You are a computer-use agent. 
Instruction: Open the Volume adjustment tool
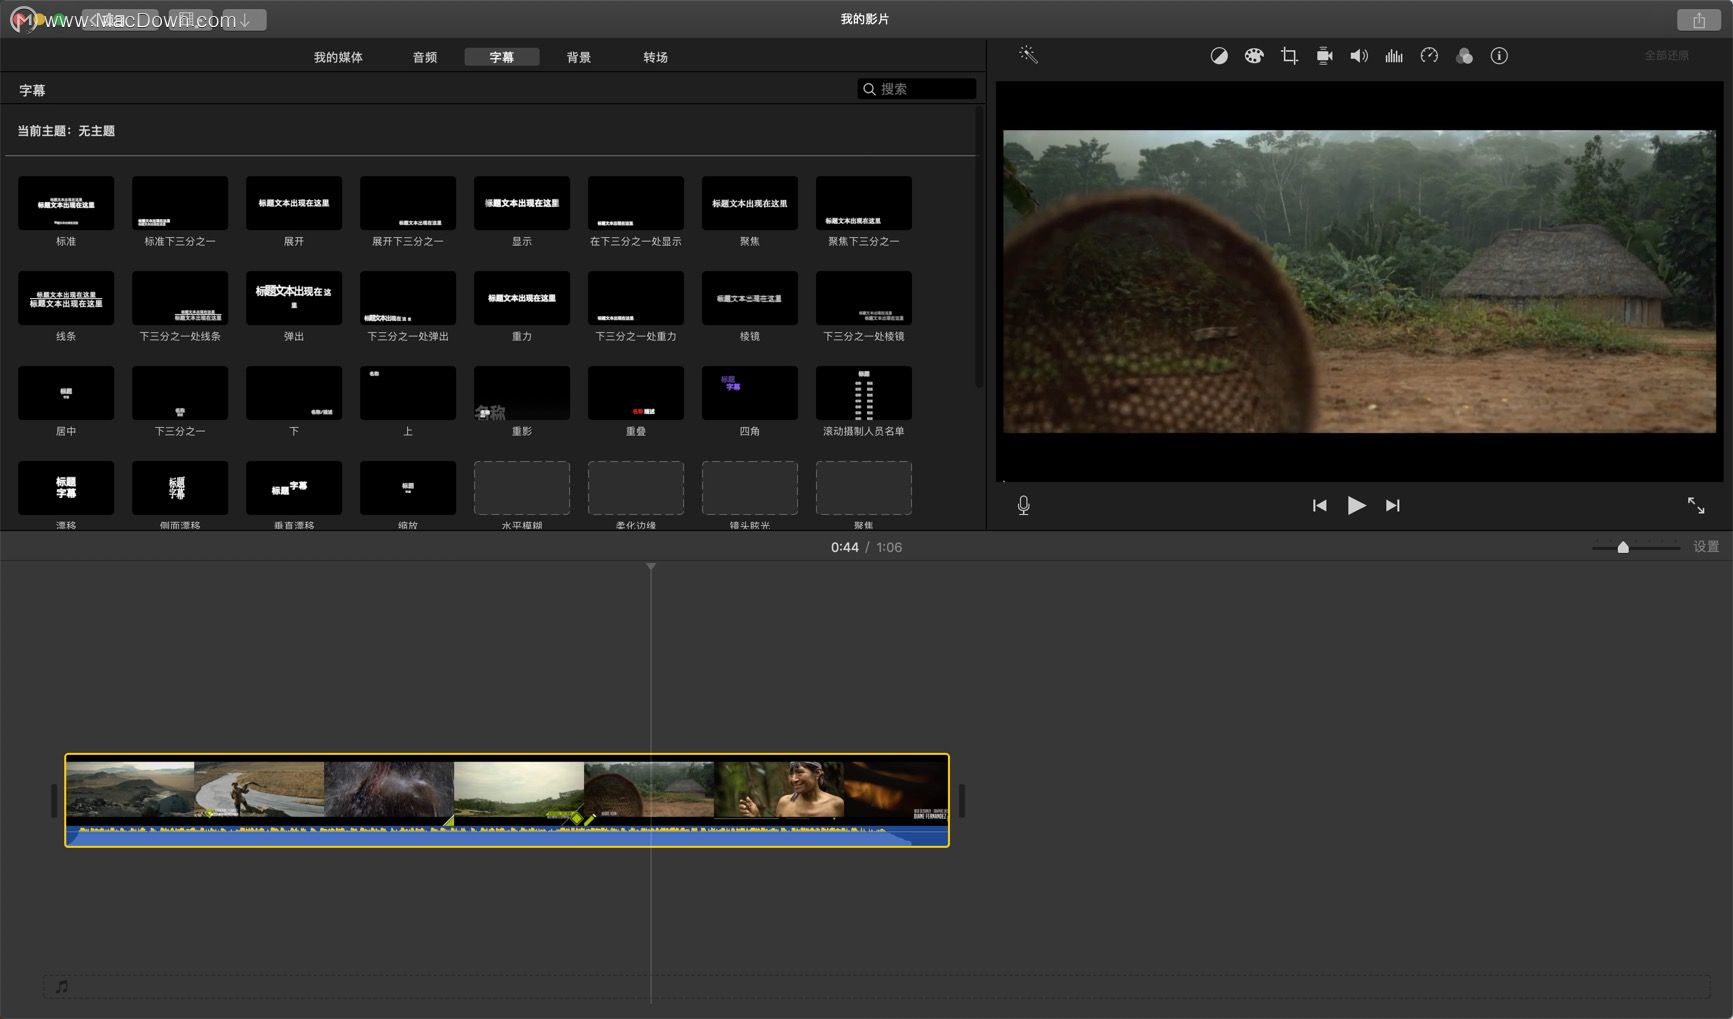point(1359,55)
